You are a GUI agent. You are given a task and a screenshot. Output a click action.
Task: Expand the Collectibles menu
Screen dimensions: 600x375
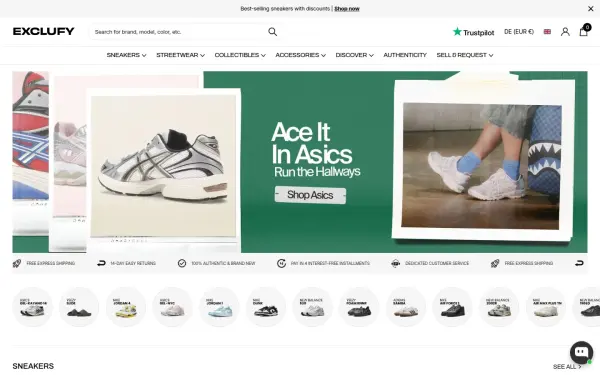pyautogui.click(x=240, y=55)
